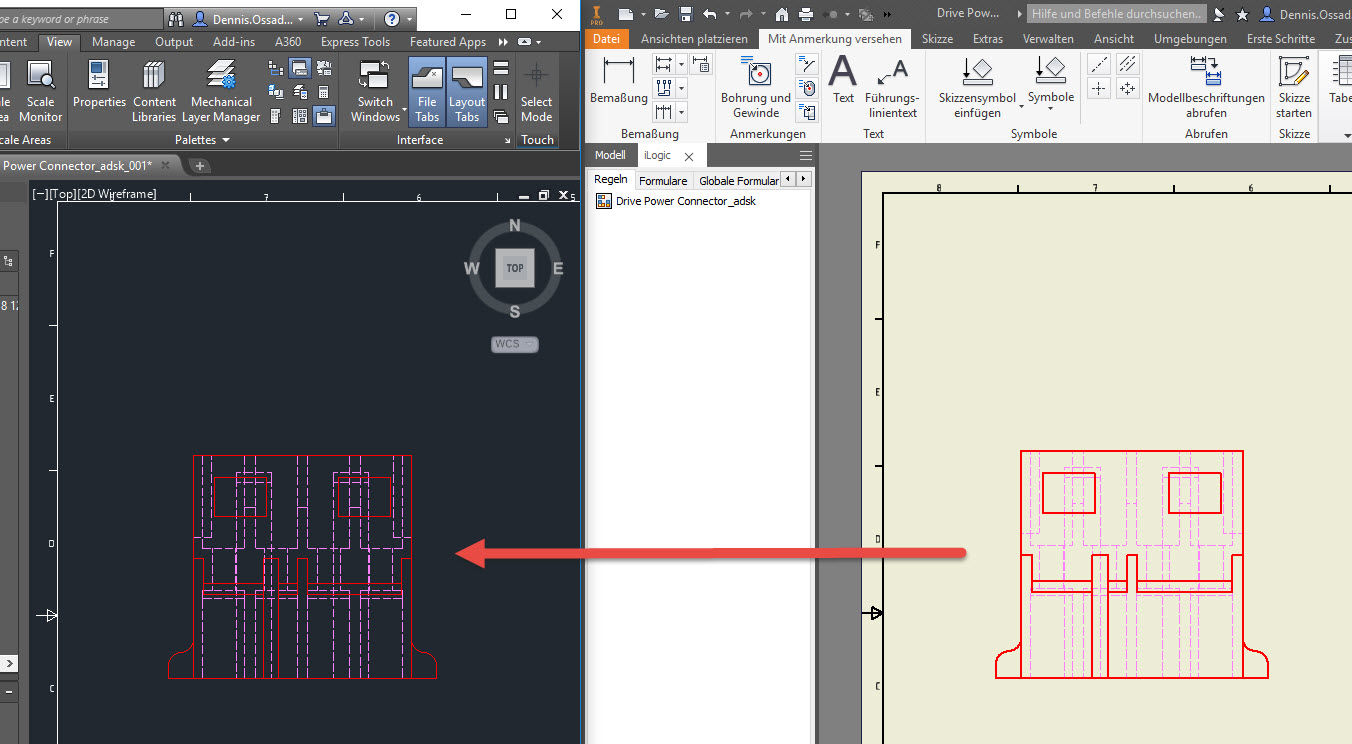Image resolution: width=1352 pixels, height=744 pixels.
Task: Switch to the Skizze ribbon tab
Action: pyautogui.click(x=937, y=39)
